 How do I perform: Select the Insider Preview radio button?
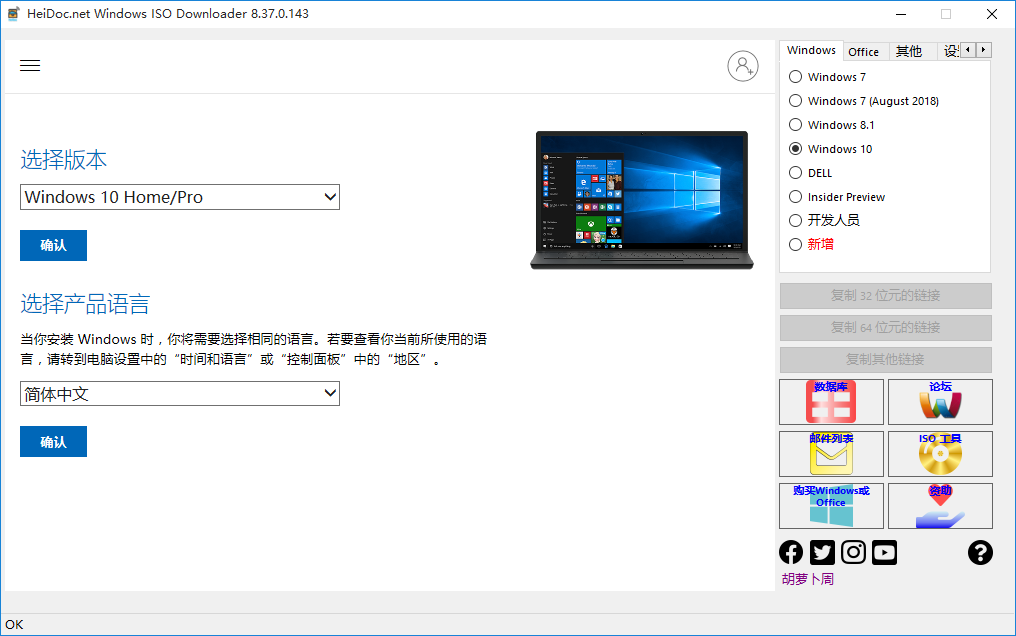(x=837, y=197)
